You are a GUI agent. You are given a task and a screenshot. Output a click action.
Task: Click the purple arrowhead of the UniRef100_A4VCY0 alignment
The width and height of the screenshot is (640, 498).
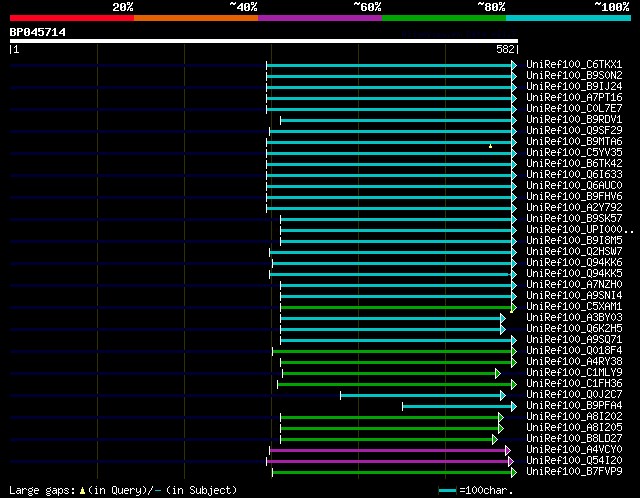click(508, 451)
